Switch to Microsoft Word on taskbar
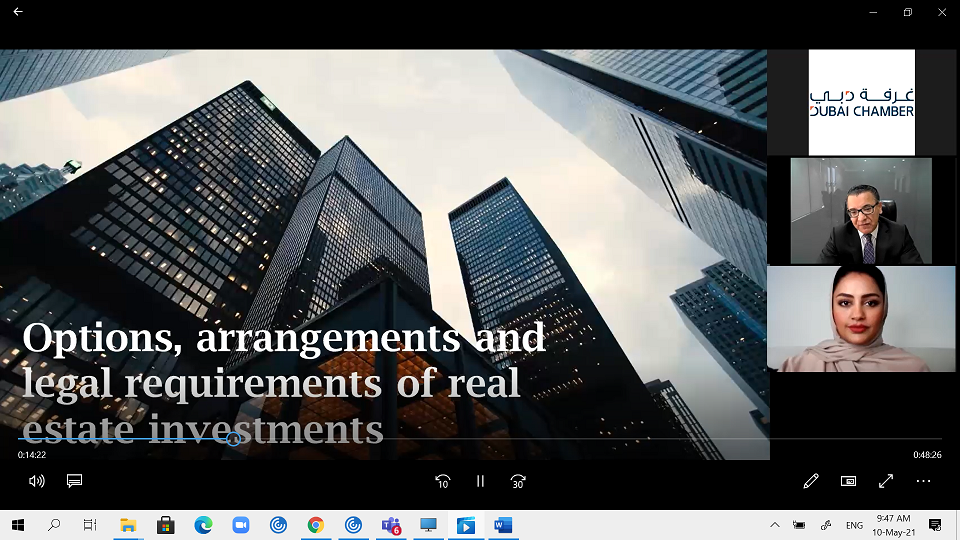Viewport: 960px width, 540px height. [x=502, y=525]
